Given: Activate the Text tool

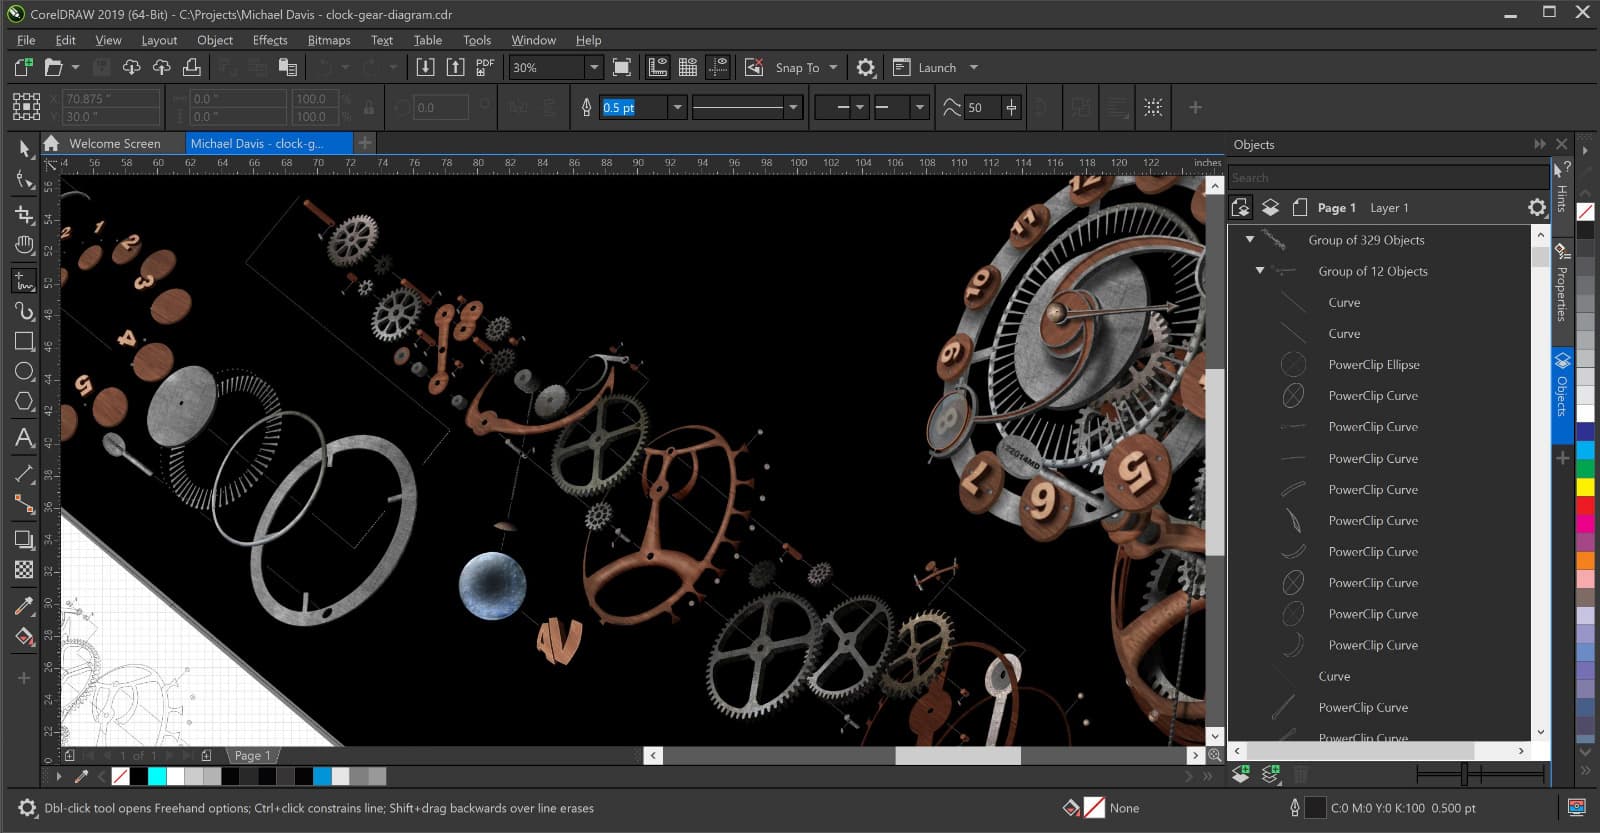Looking at the screenshot, I should pos(24,437).
